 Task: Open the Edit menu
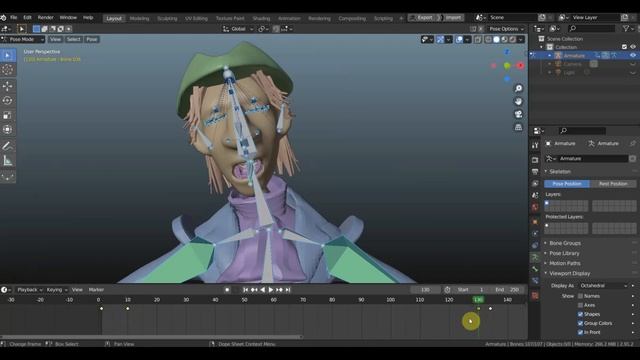pos(27,18)
